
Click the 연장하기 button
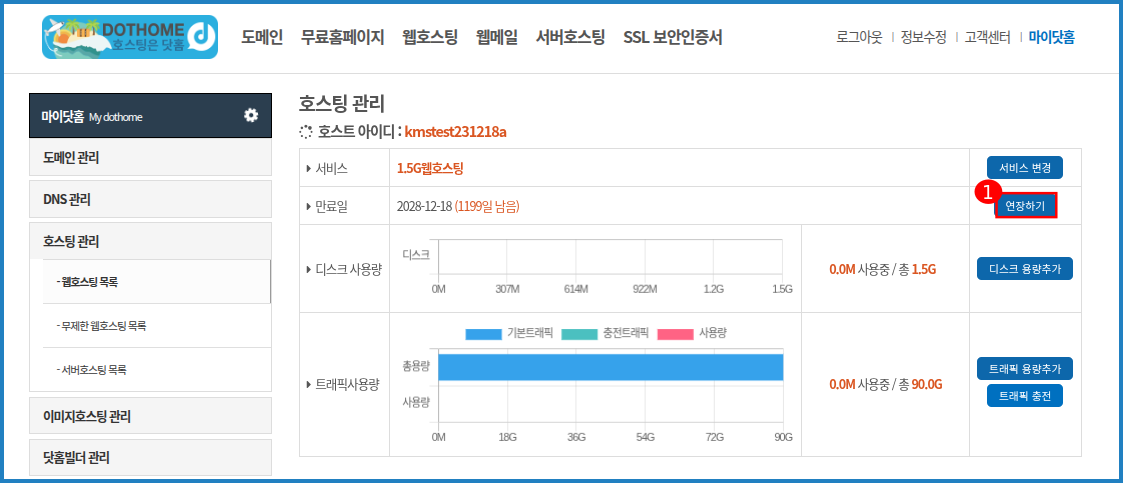[x=1025, y=206]
